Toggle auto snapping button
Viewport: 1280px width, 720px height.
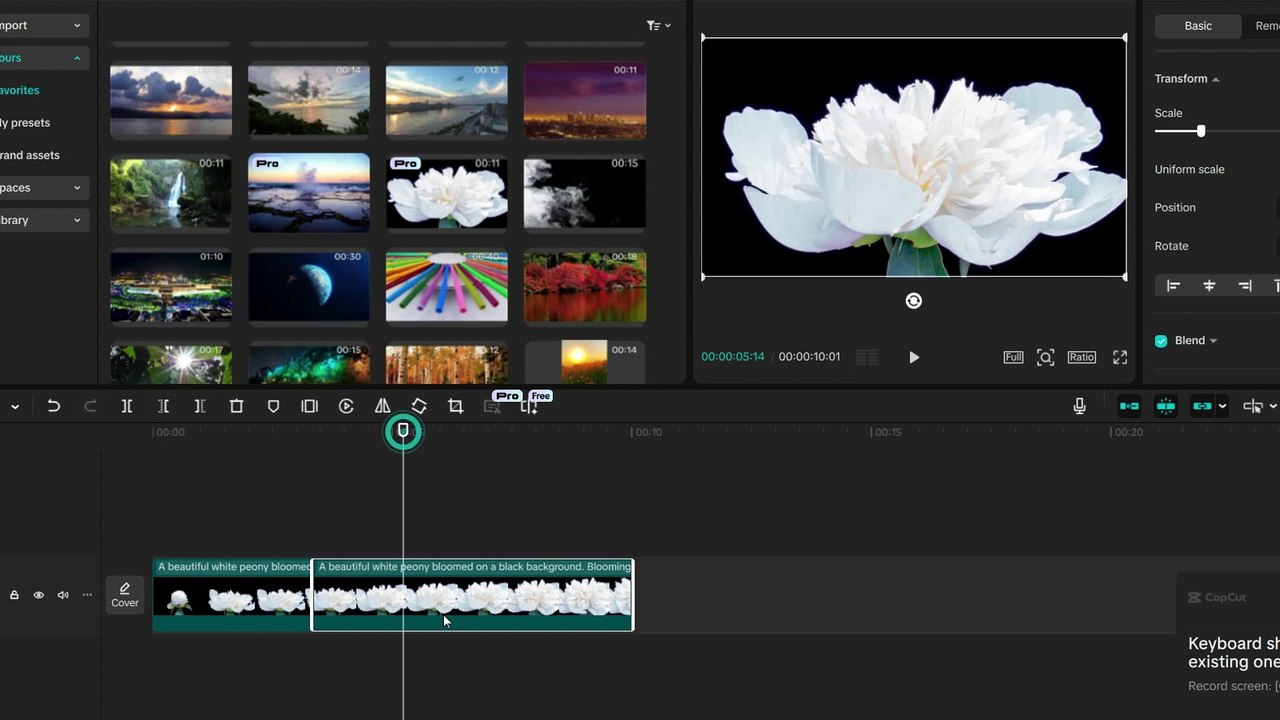tap(1166, 406)
